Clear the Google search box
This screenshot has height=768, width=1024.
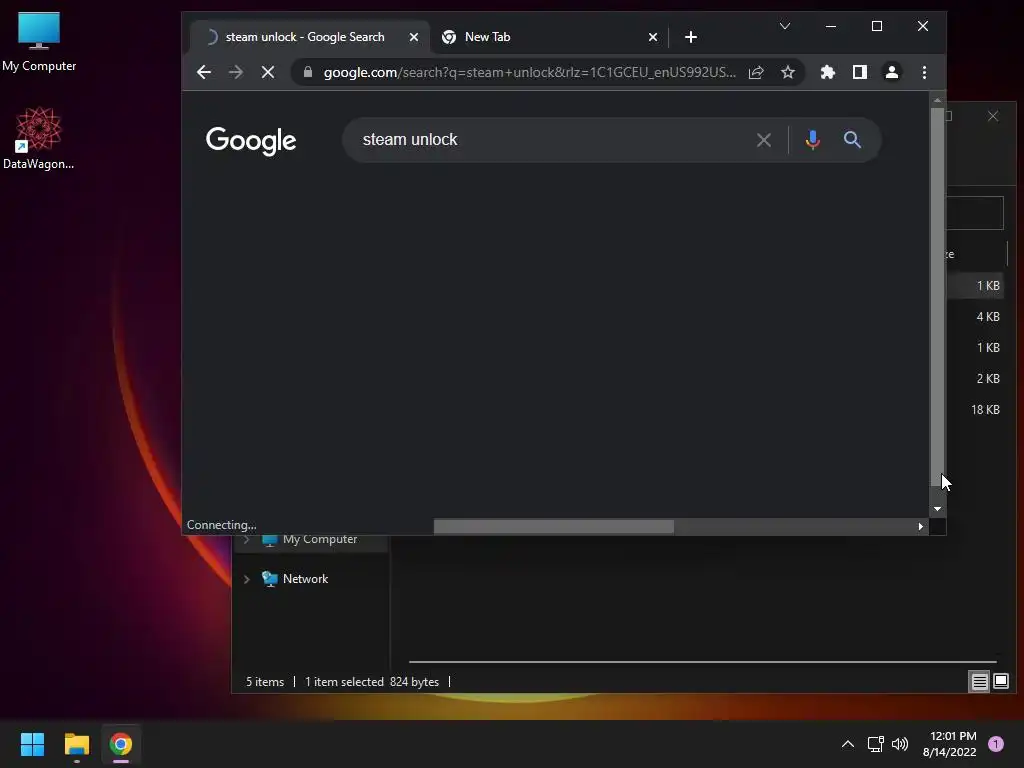763,140
